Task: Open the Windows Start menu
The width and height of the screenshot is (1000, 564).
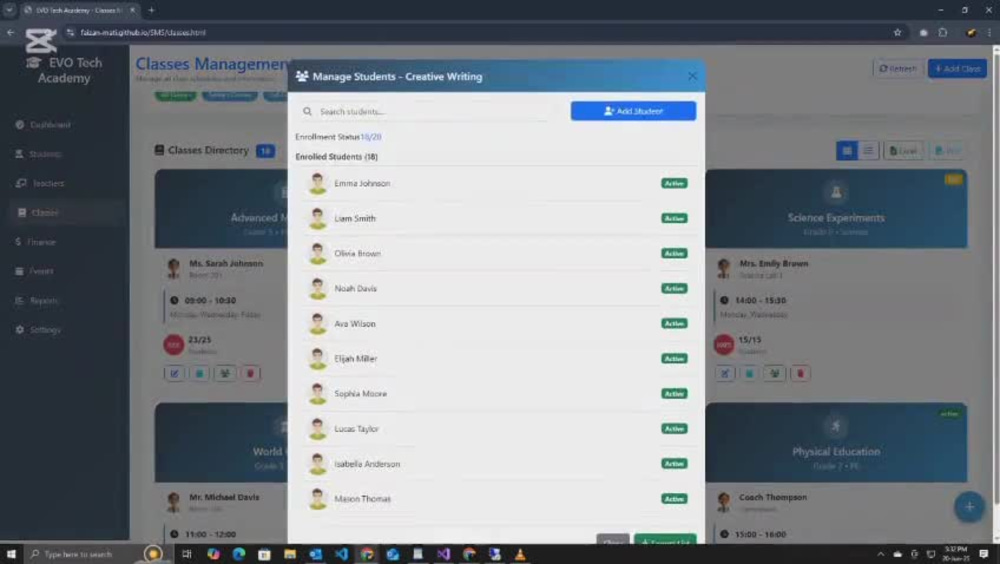Action: coord(11,554)
